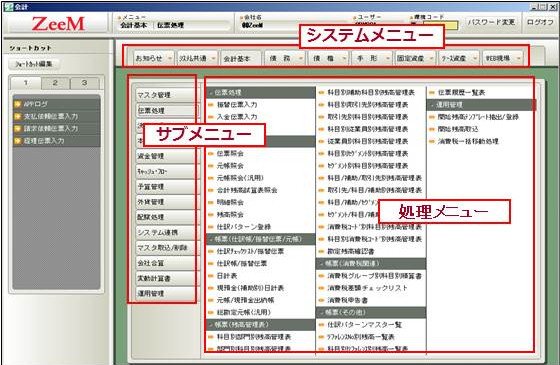The height and width of the screenshot is (365, 560).
Task: Select マスタ管理 in the submenu
Action: (x=166, y=95)
